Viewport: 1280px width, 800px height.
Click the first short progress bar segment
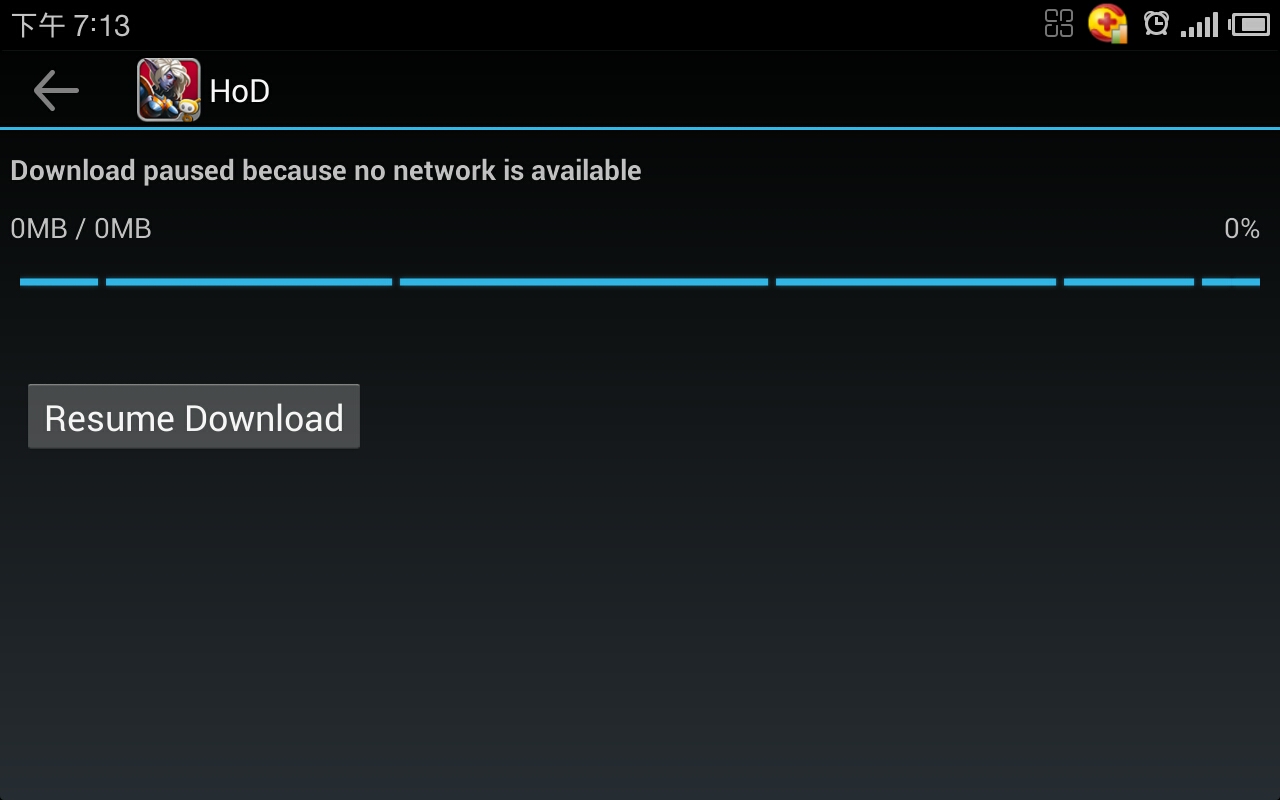59,282
